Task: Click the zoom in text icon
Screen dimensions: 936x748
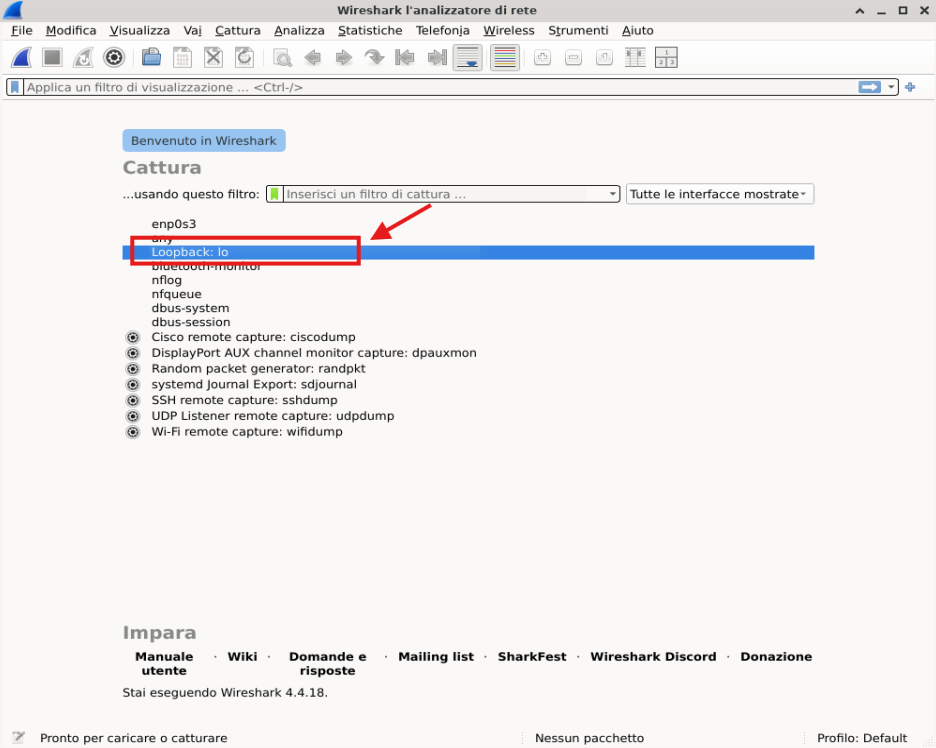Action: point(542,58)
